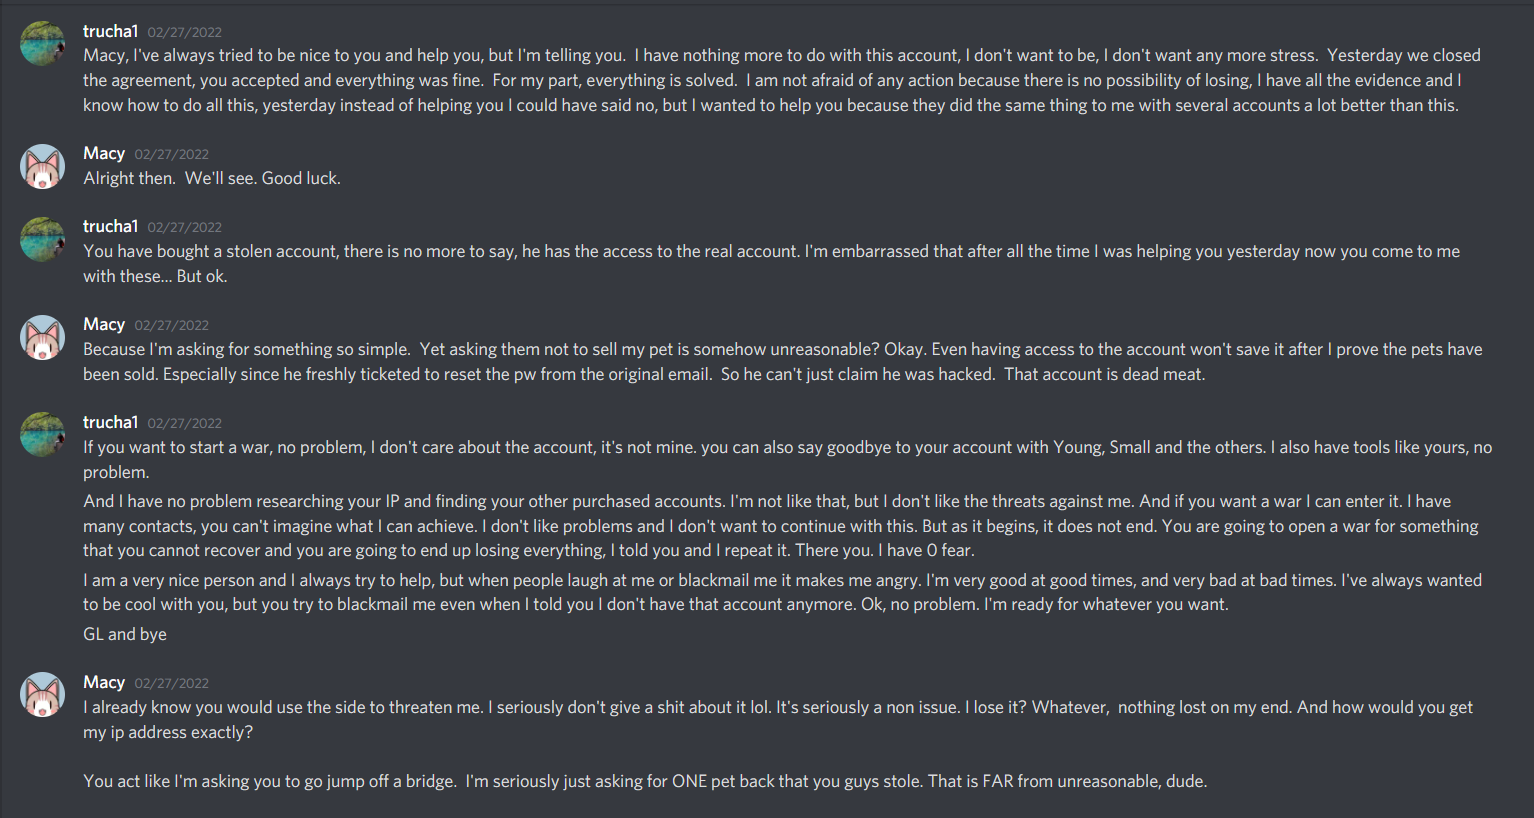This screenshot has width=1534, height=818.
Task: Select the 'GL and bye' message line
Action: (x=125, y=634)
